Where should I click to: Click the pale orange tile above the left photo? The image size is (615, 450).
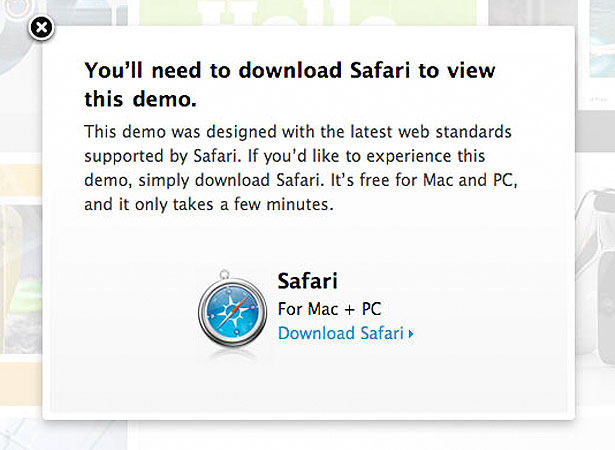tap(21, 180)
